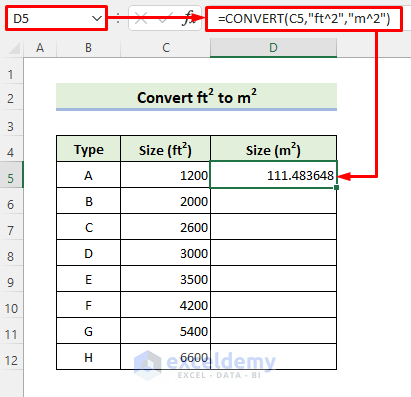The width and height of the screenshot is (411, 397).
Task: Select column B header
Action: (x=88, y=48)
